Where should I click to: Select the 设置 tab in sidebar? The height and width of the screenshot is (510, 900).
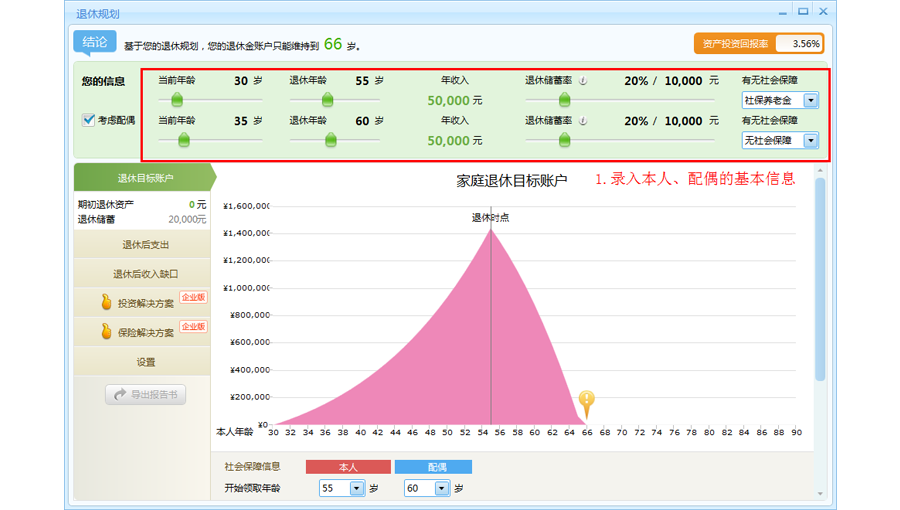point(145,362)
